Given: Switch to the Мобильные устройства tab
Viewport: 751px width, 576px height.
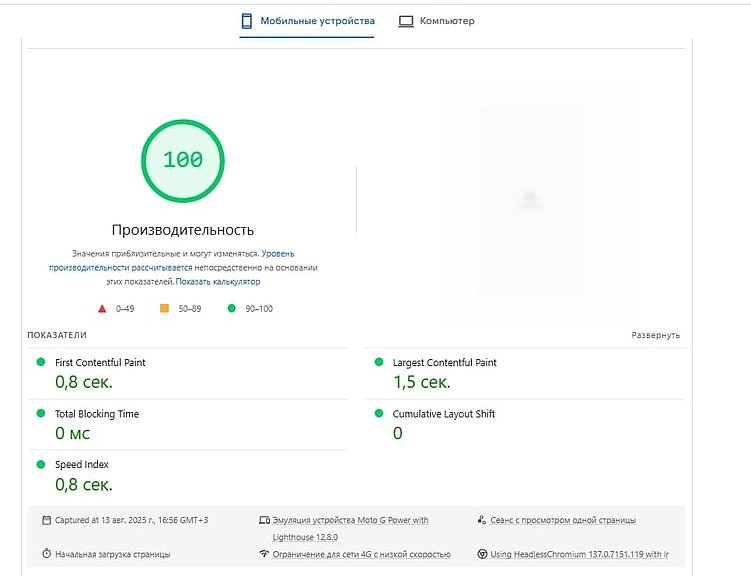Looking at the screenshot, I should tap(317, 21).
